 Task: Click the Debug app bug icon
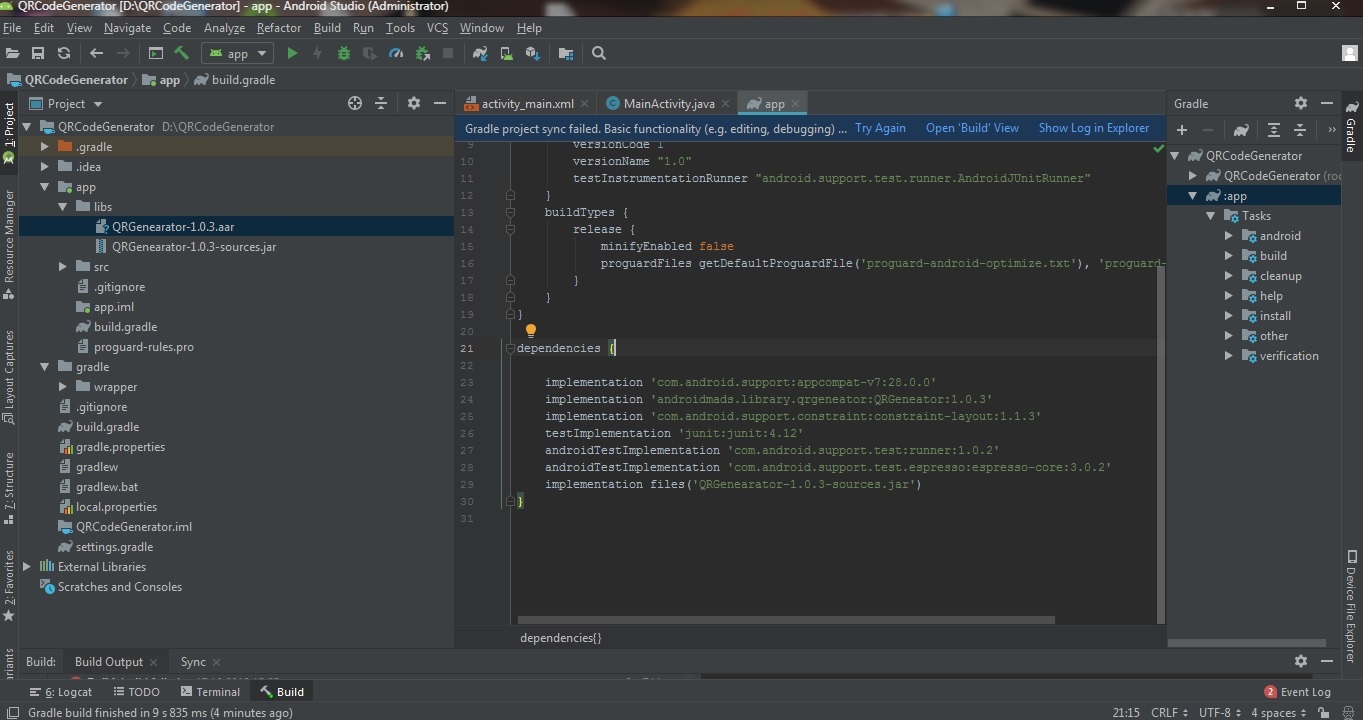click(344, 53)
